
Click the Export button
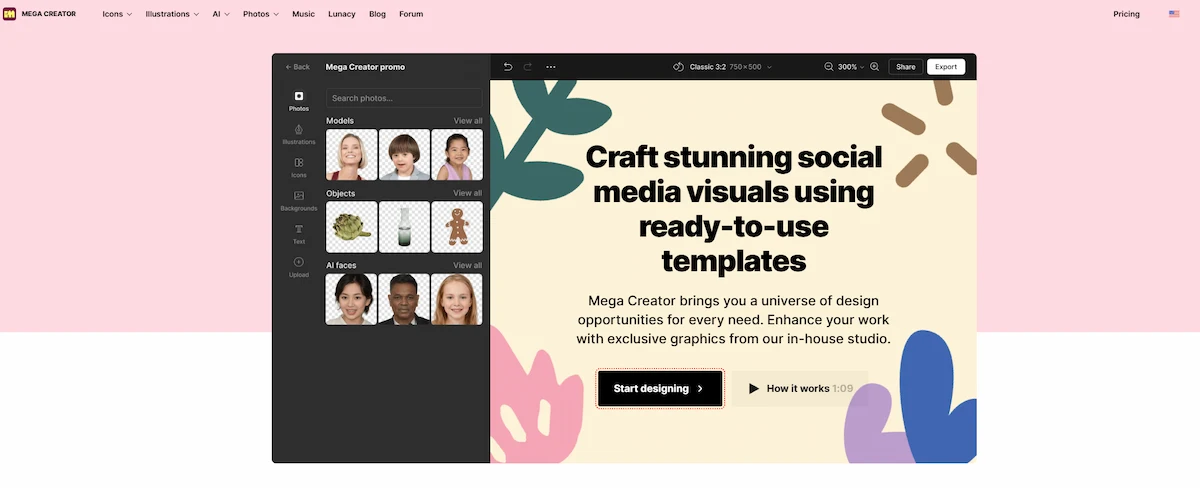click(946, 67)
